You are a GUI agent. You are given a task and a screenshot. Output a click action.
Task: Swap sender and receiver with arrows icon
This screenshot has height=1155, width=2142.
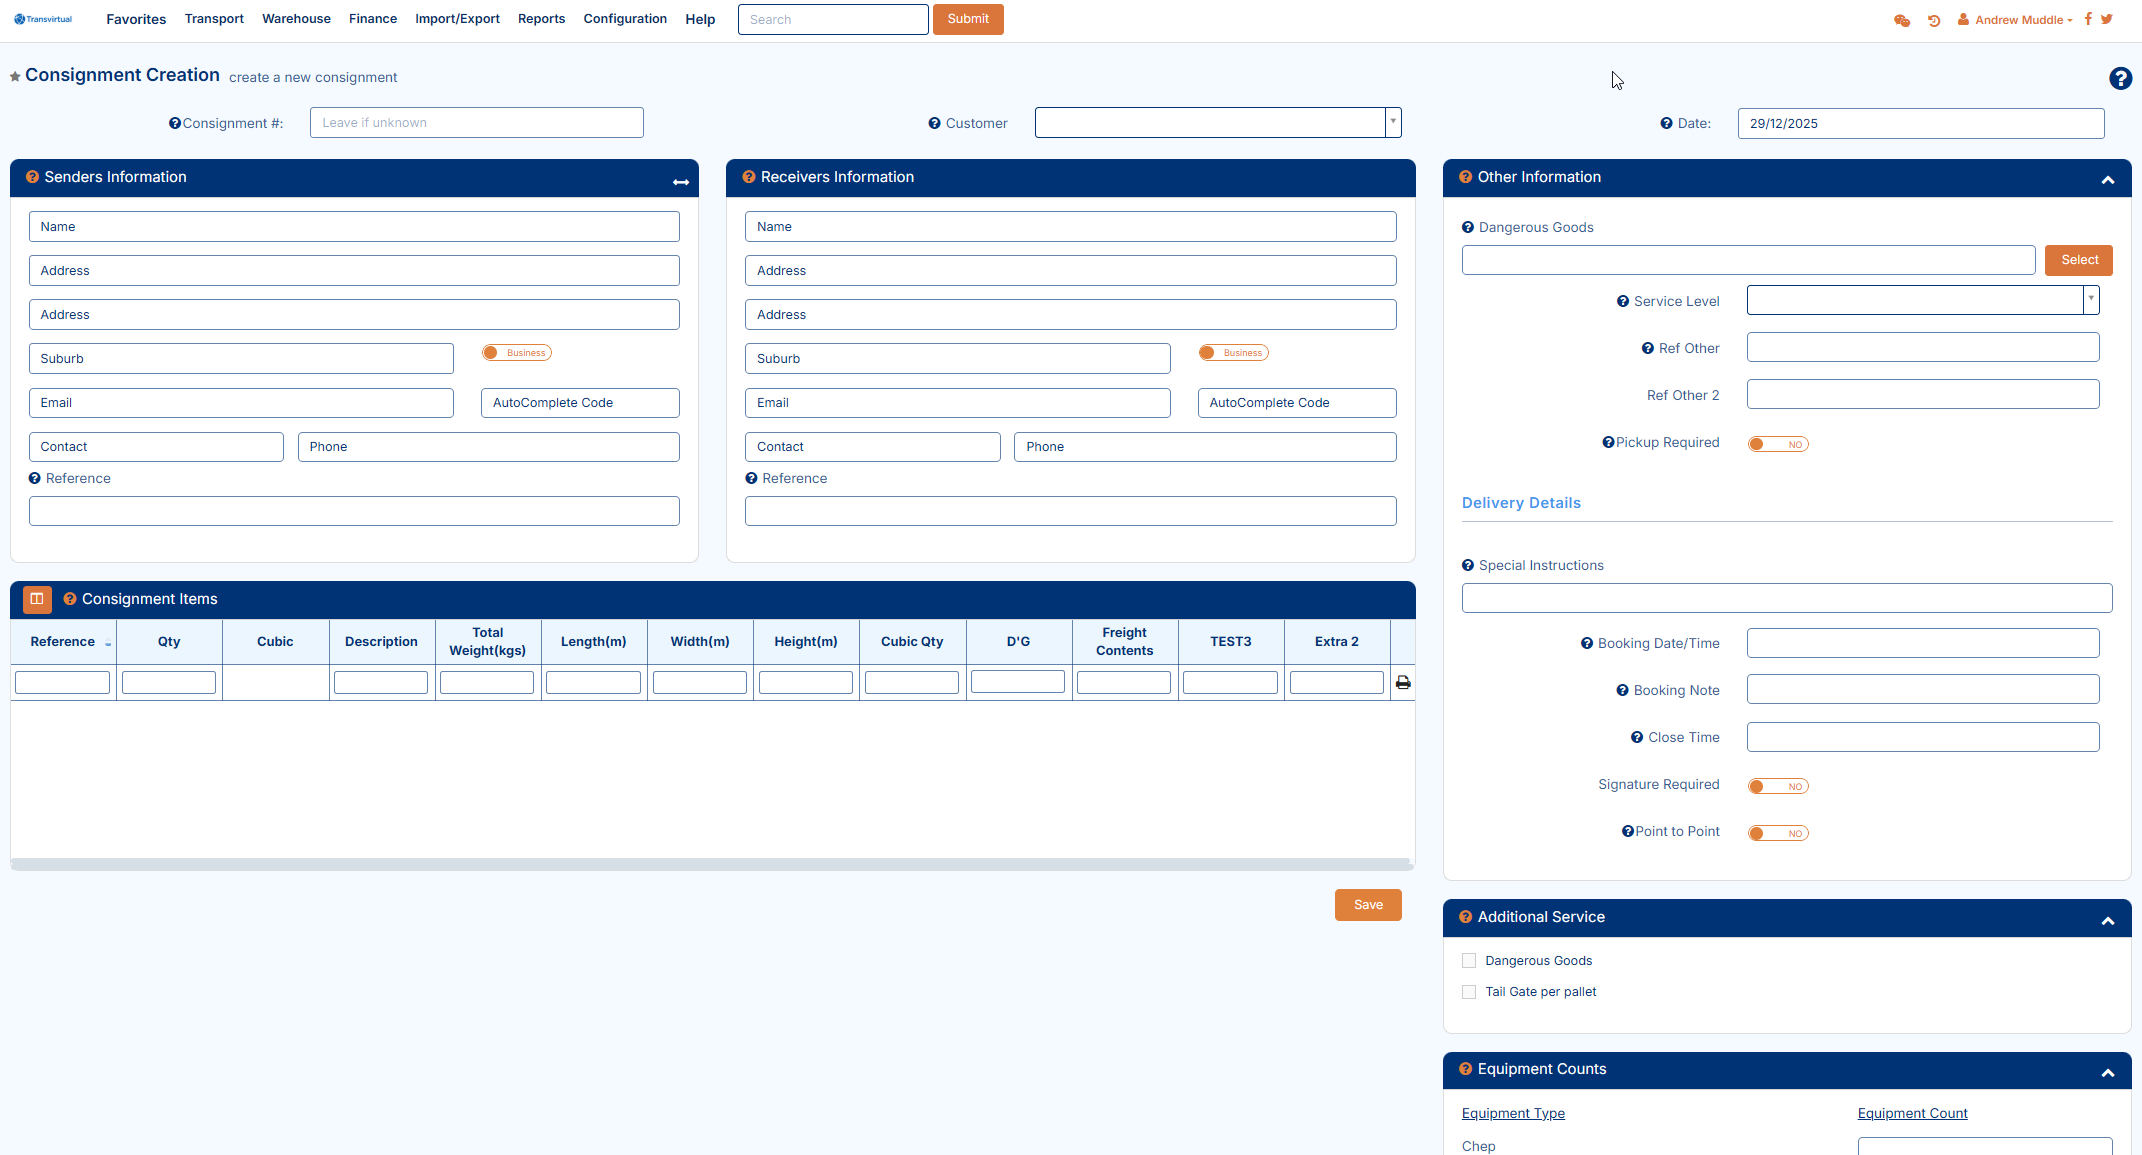click(681, 182)
